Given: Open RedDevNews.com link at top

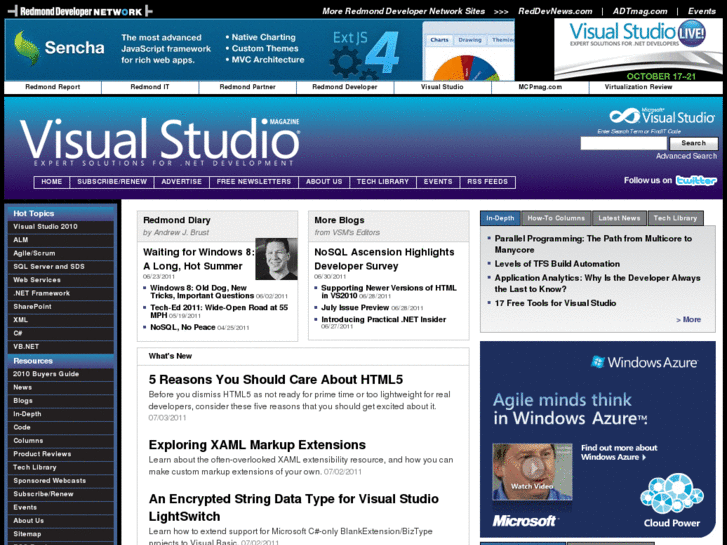Looking at the screenshot, I should pos(555,11).
